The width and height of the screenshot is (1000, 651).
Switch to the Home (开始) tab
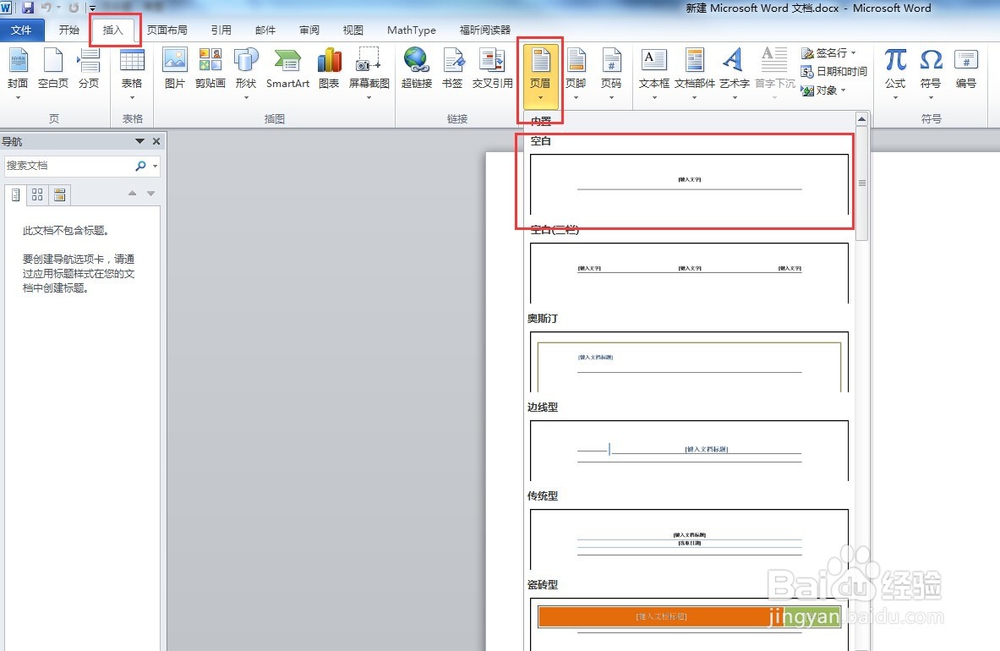(69, 30)
